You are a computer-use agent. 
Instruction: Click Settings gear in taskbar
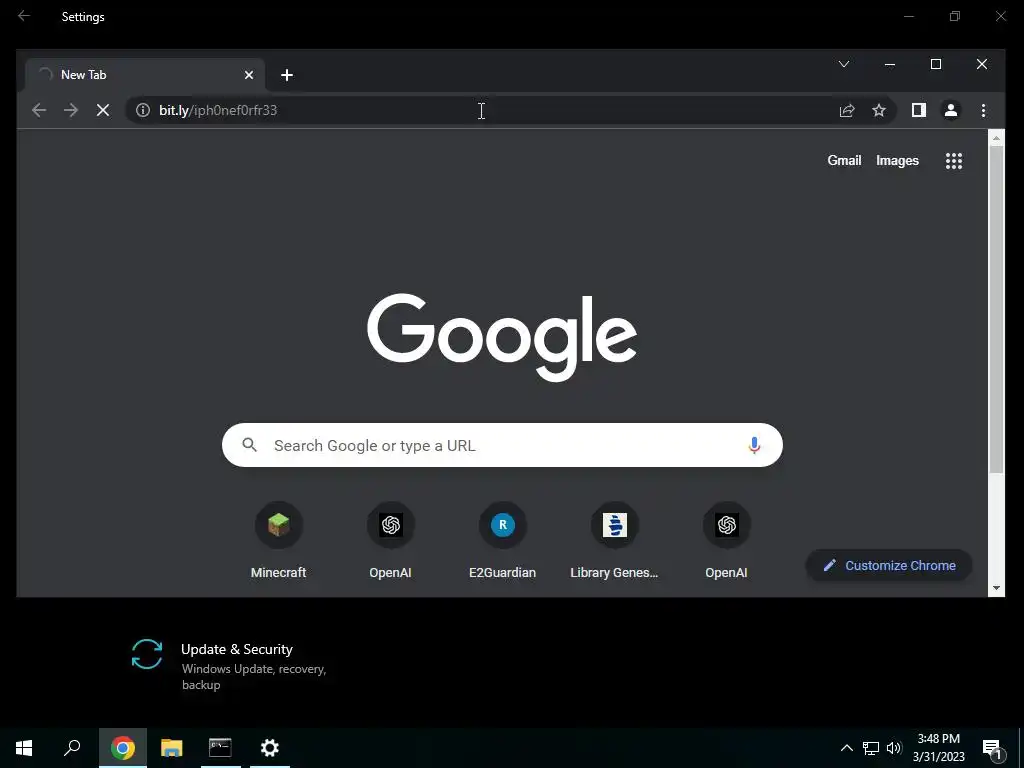point(270,748)
